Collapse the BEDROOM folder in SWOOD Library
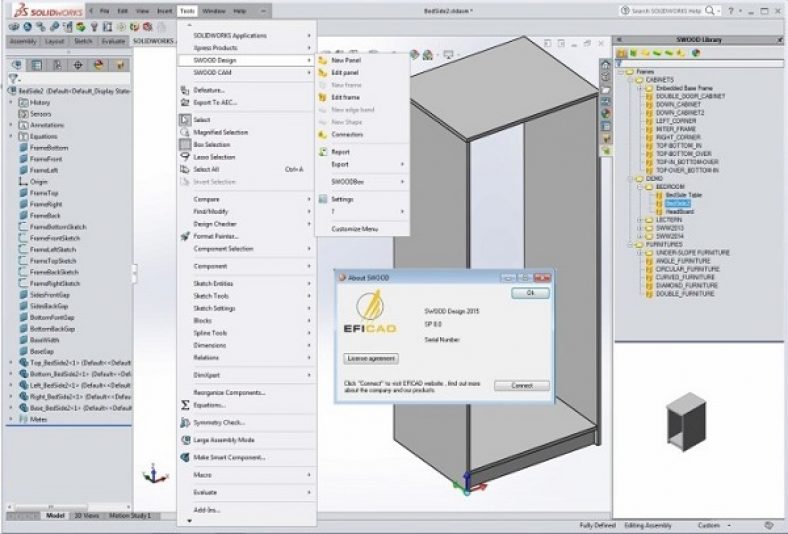Screen dimensions: 788x534 point(640,187)
